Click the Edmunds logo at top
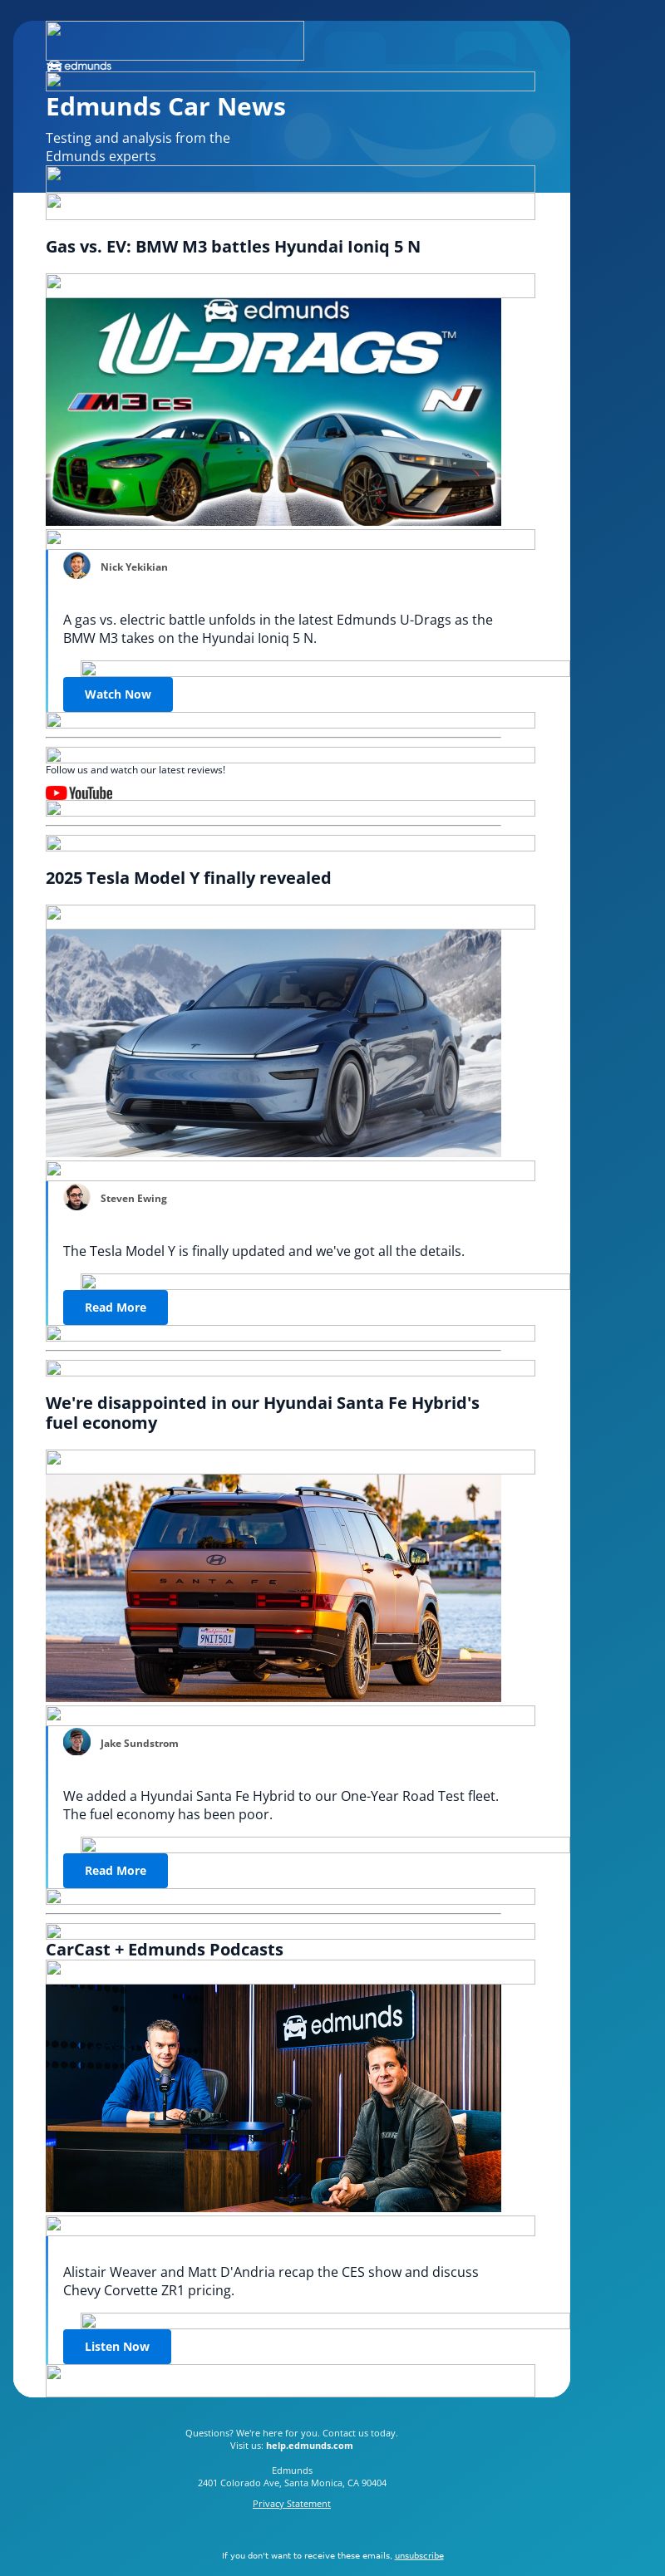 coord(79,66)
